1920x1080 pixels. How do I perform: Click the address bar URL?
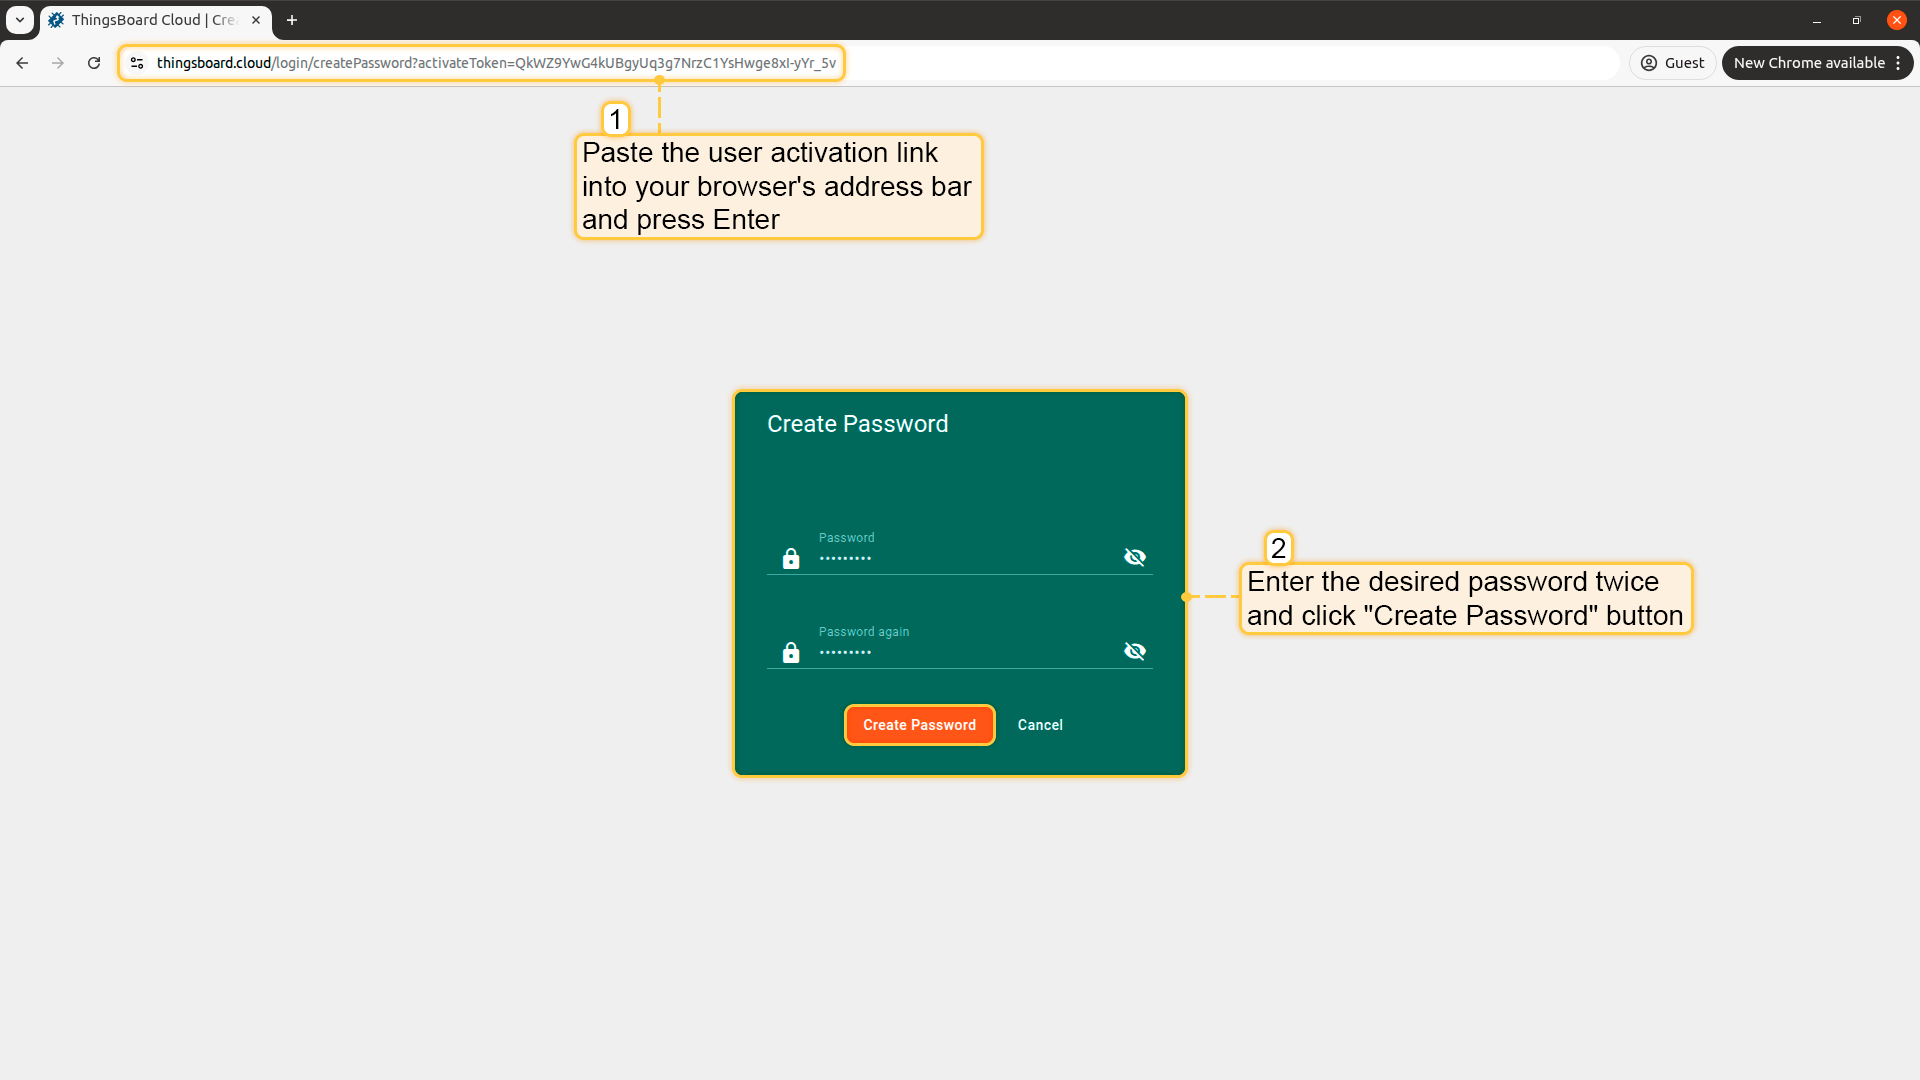495,63
